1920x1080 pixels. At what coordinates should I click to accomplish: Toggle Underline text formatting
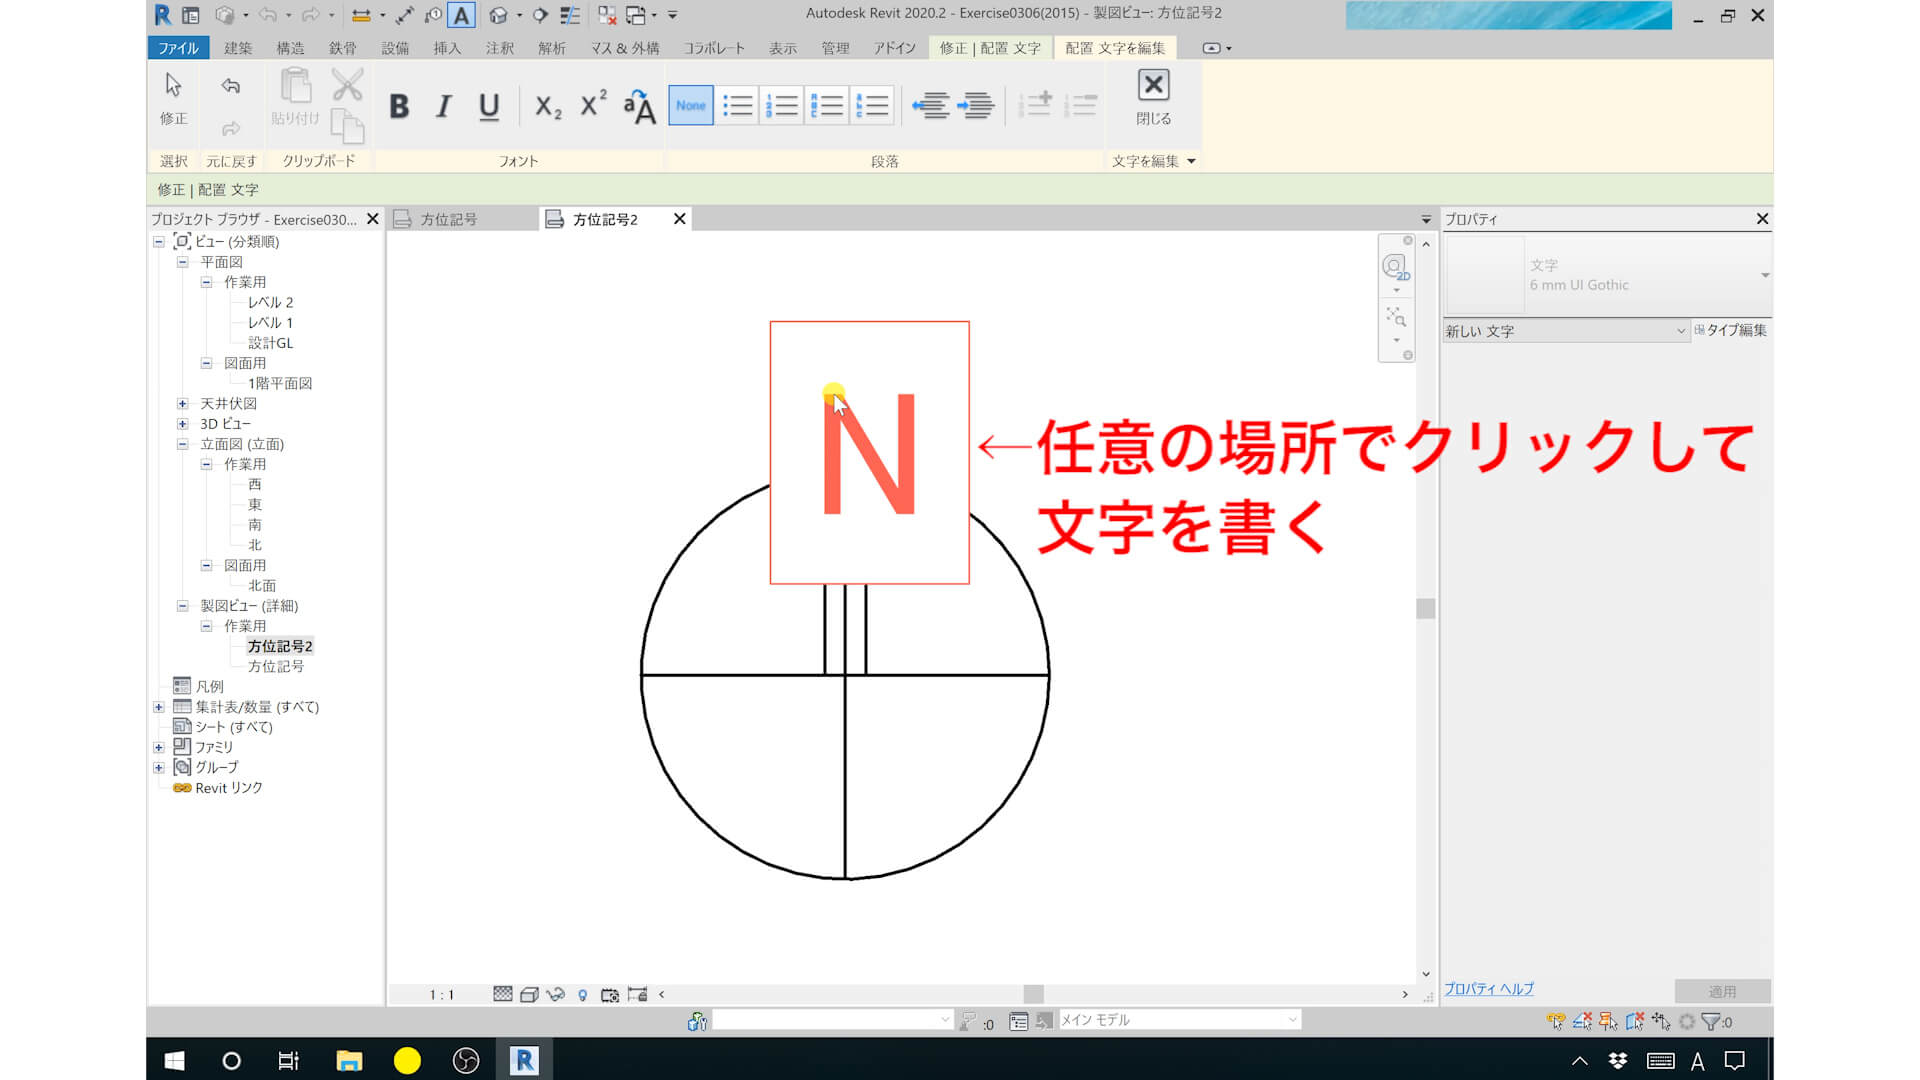(x=489, y=106)
